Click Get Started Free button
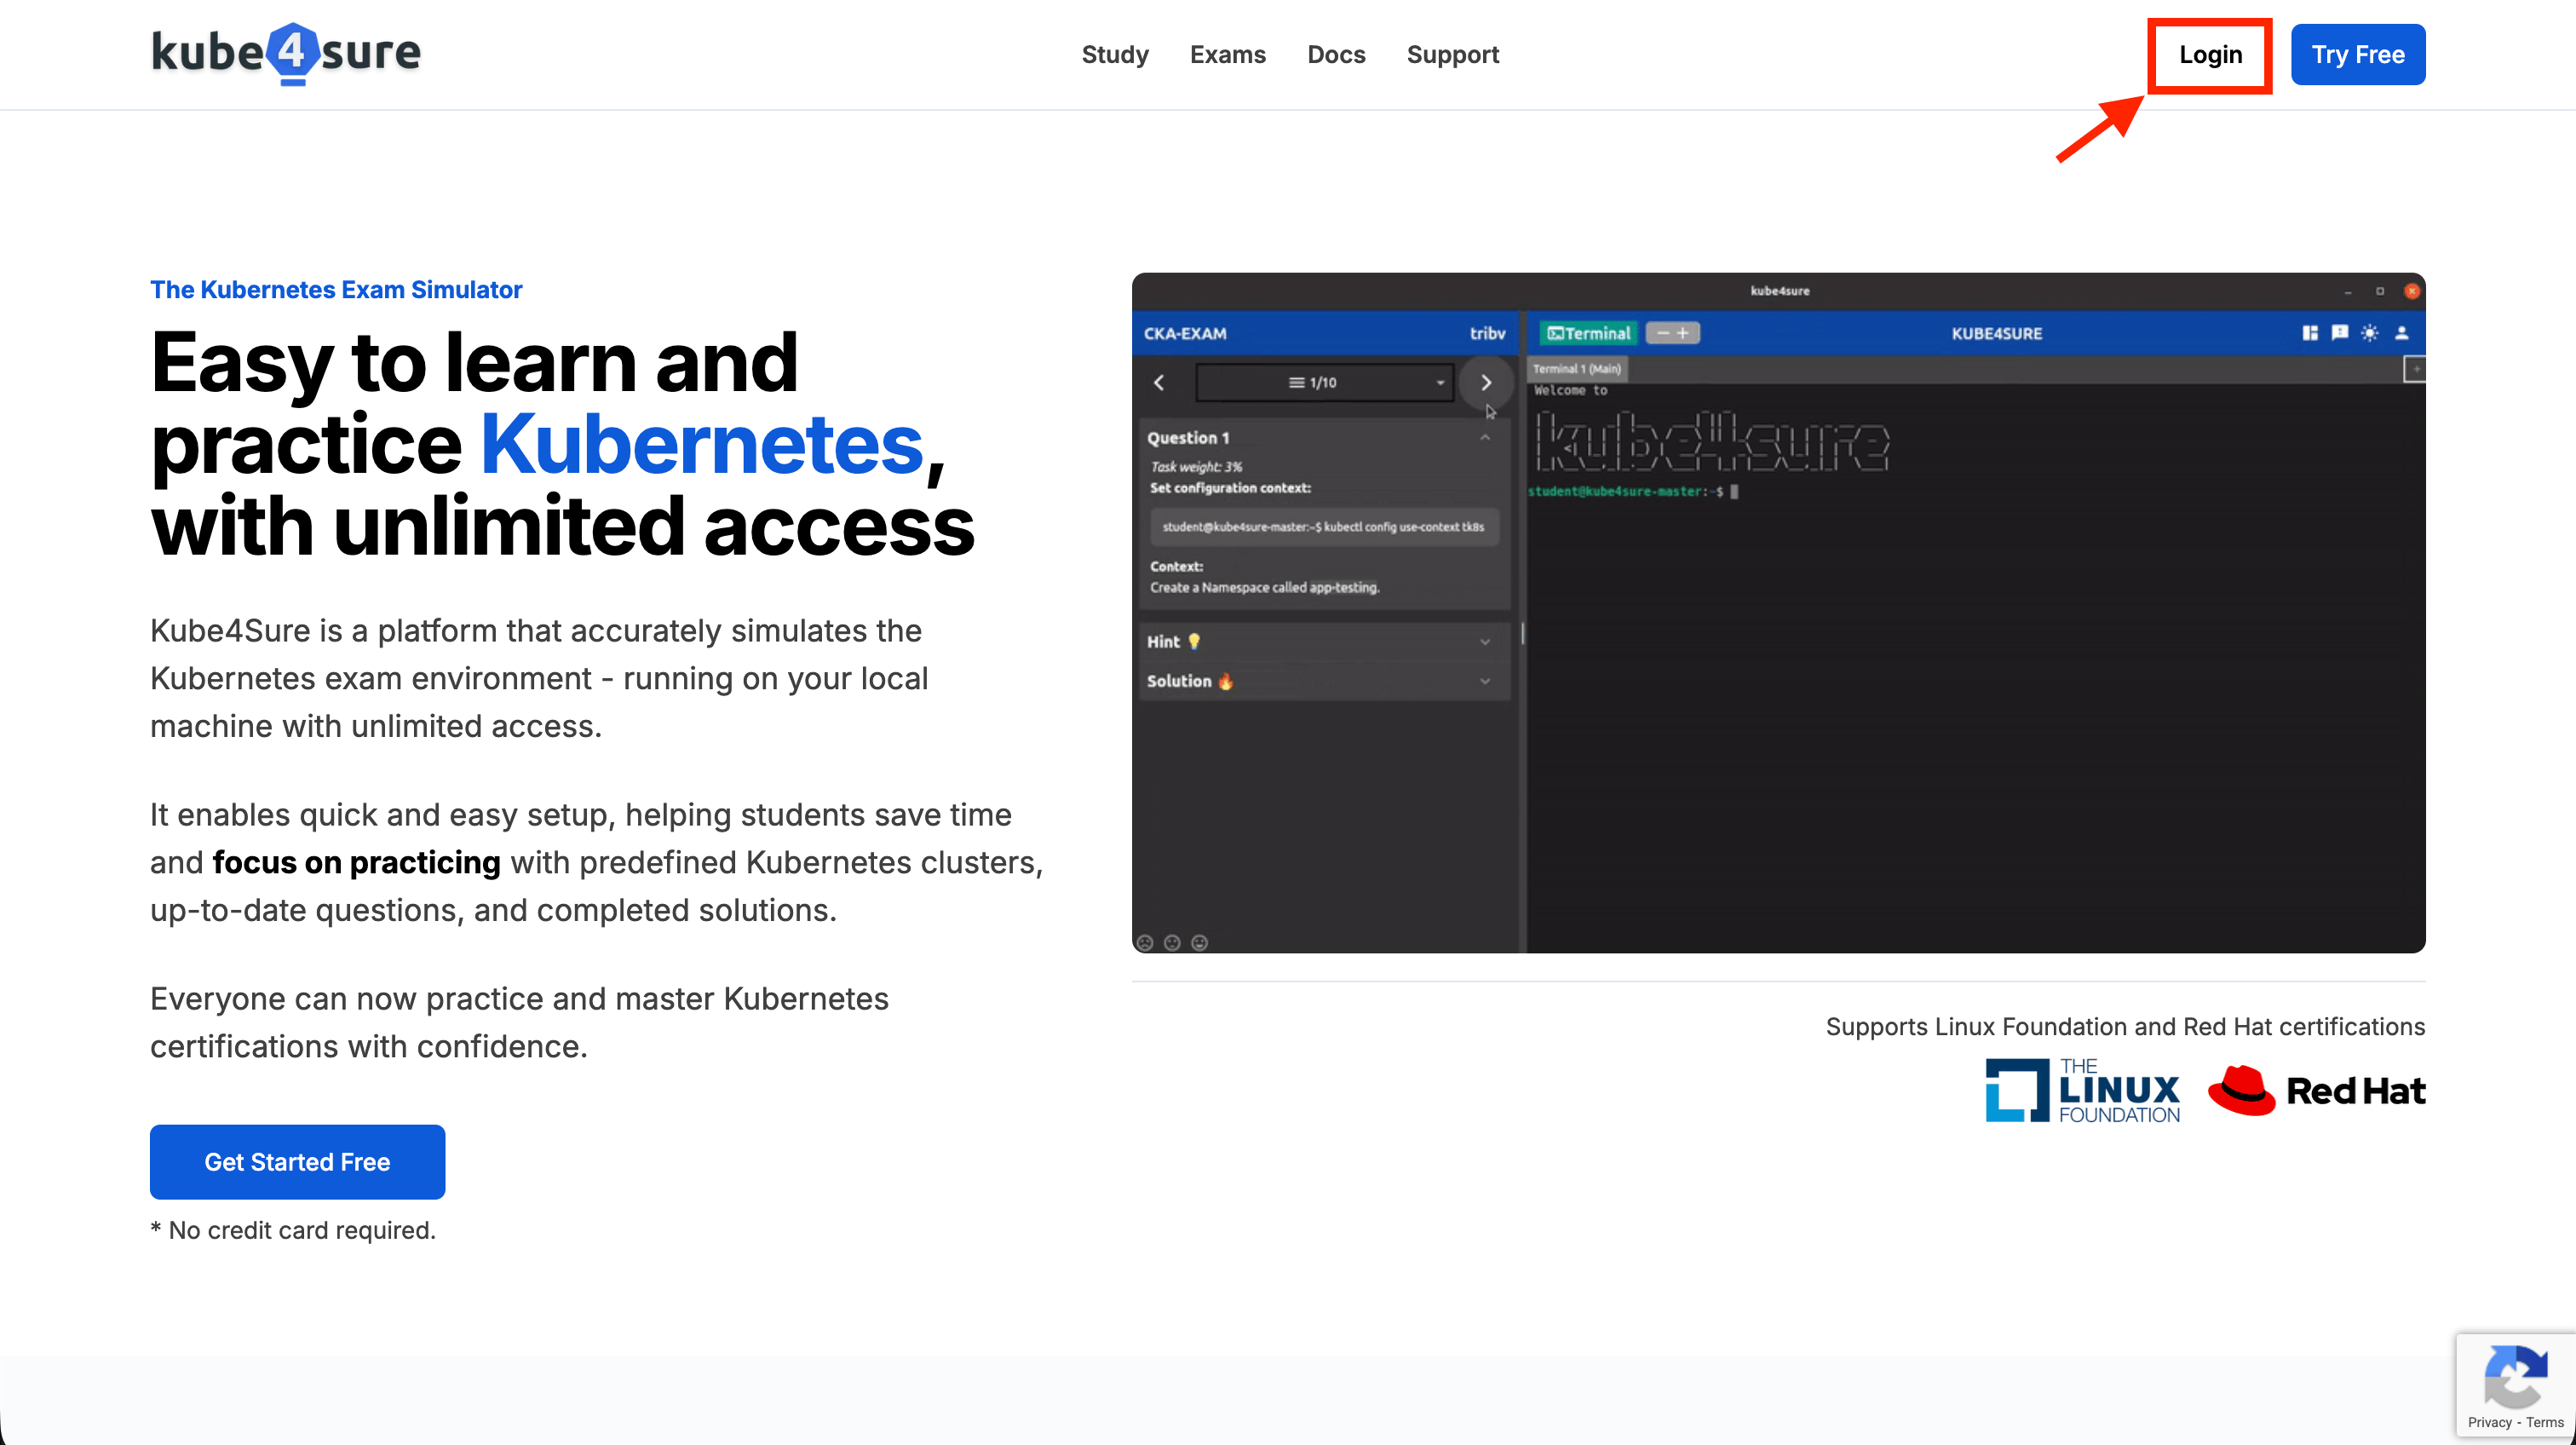This screenshot has width=2576, height=1445. click(x=297, y=1162)
